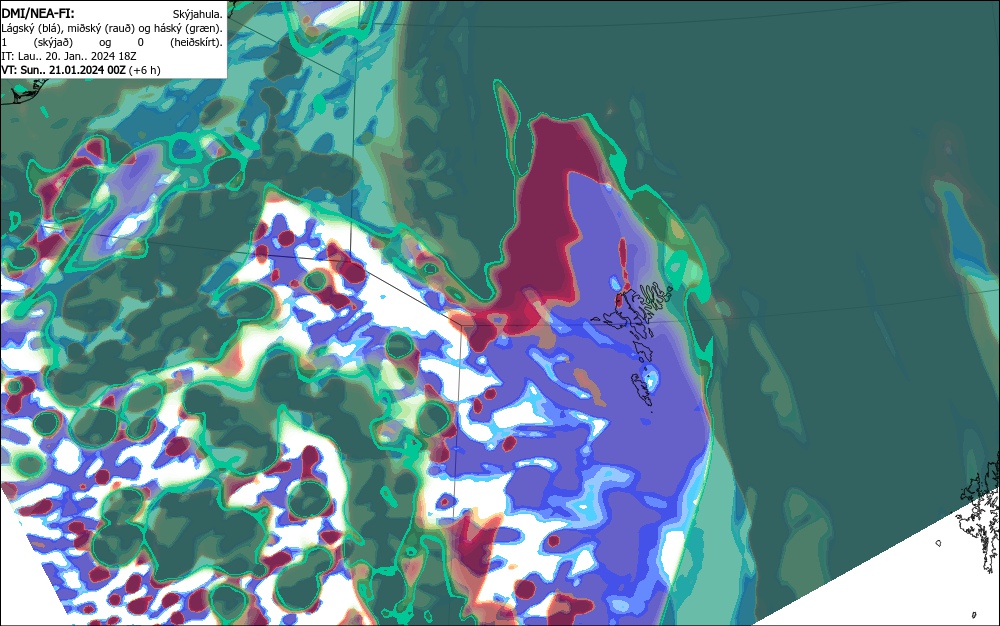Click the valid time 'VT: Sun.. 21.01.2024 00Z'
1000x626 pixels.
point(64,70)
